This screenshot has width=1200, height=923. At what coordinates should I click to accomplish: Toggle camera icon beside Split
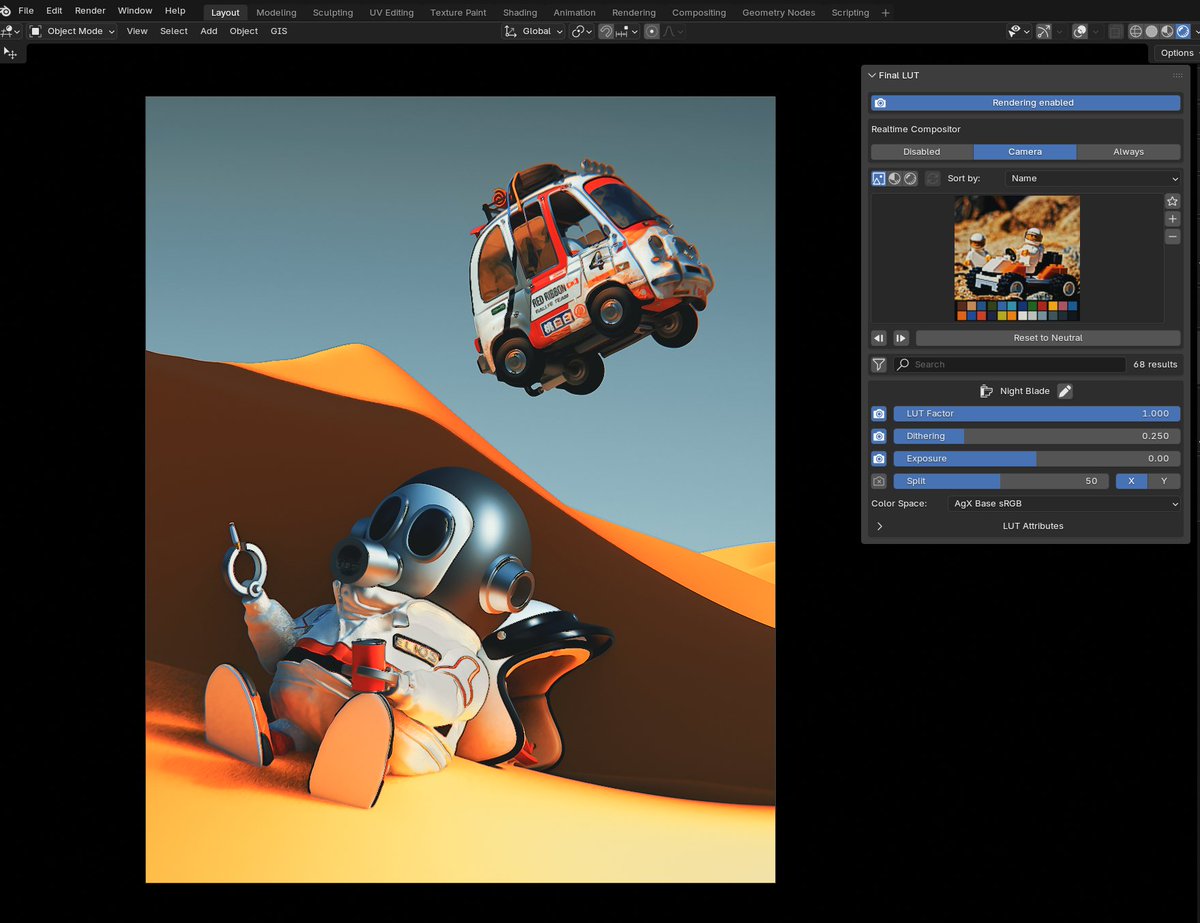click(879, 481)
